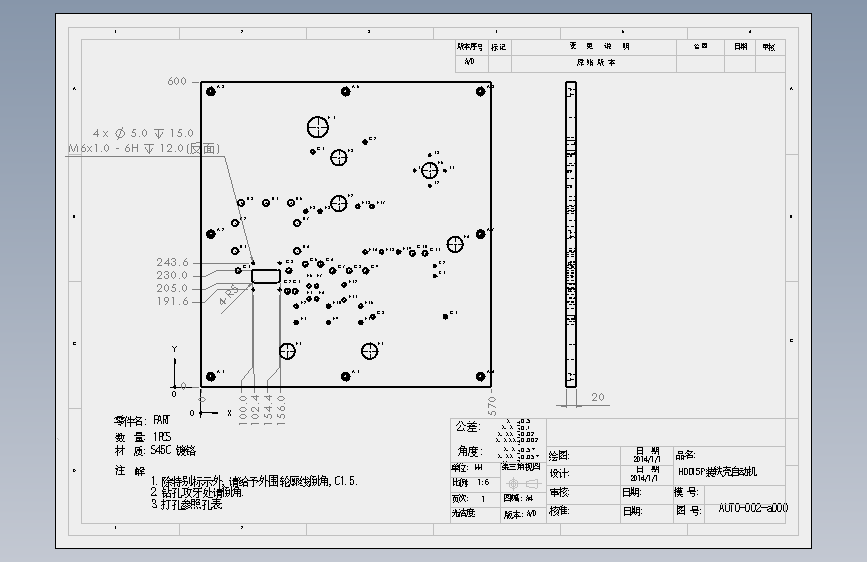The width and height of the screenshot is (867, 562).
Task: Click the '4 R3' fillet radius annotation
Action: [x=228, y=295]
